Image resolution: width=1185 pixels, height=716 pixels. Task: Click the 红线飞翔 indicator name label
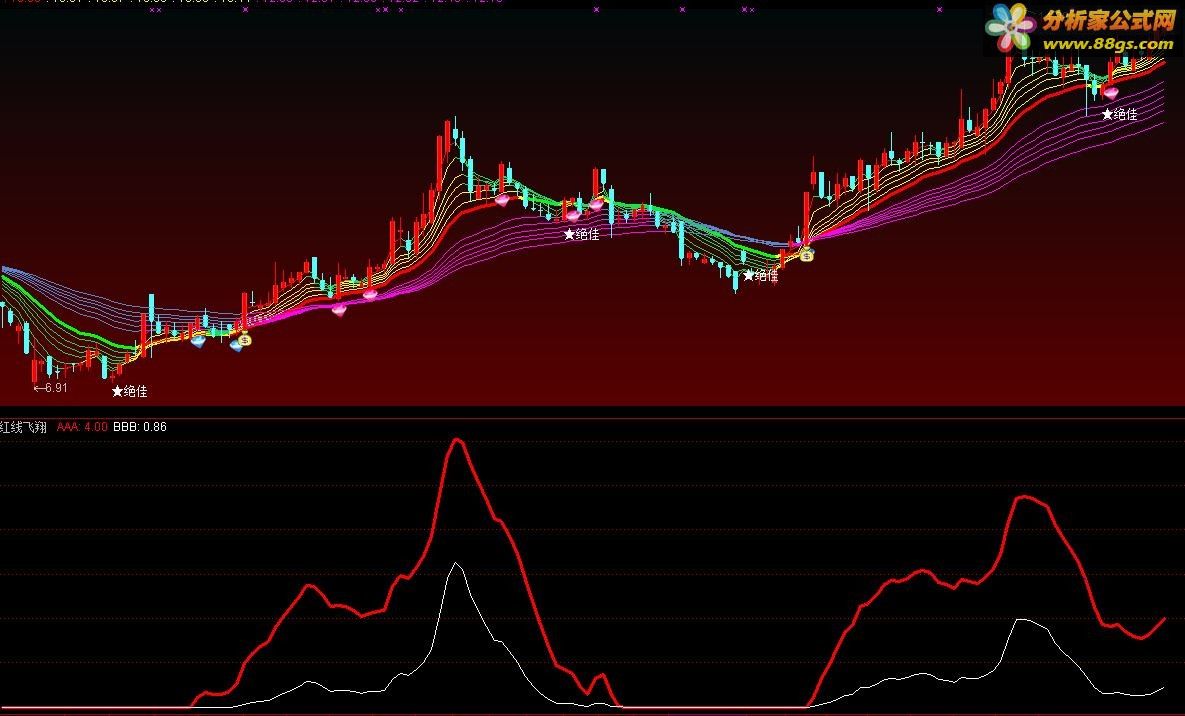(x=23, y=427)
